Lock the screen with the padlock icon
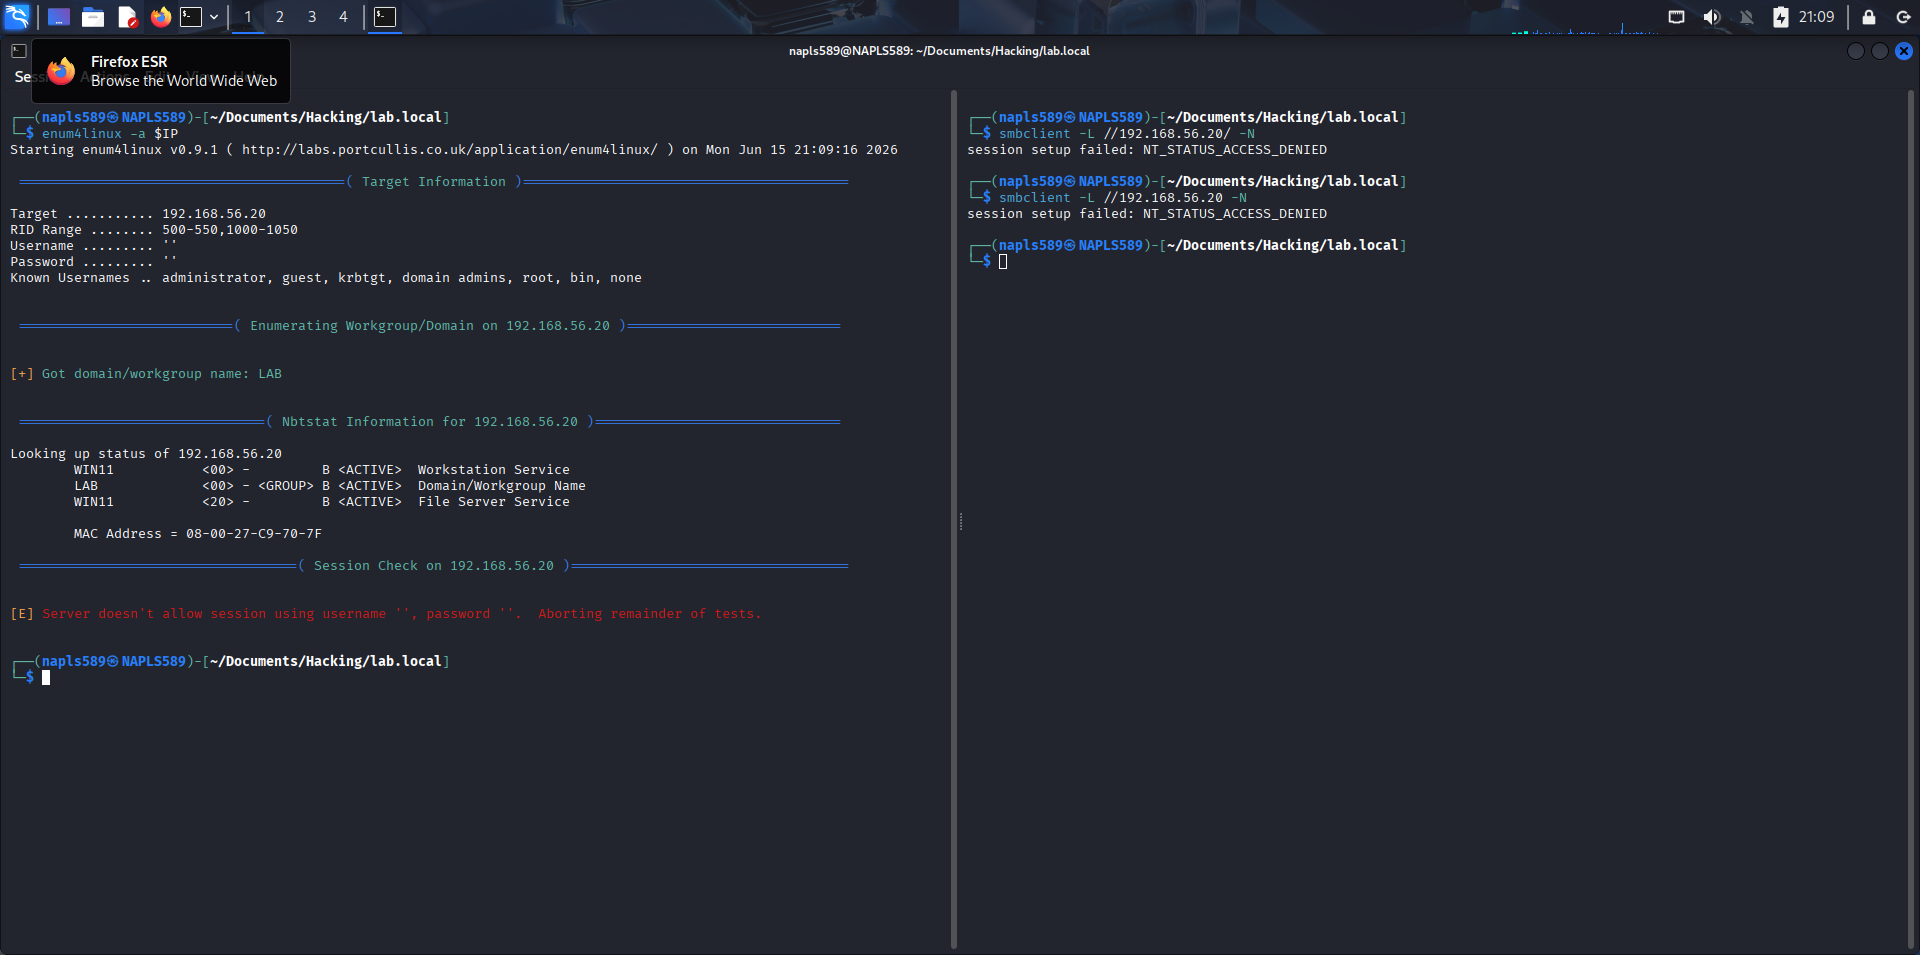Viewport: 1920px width, 955px height. point(1868,17)
